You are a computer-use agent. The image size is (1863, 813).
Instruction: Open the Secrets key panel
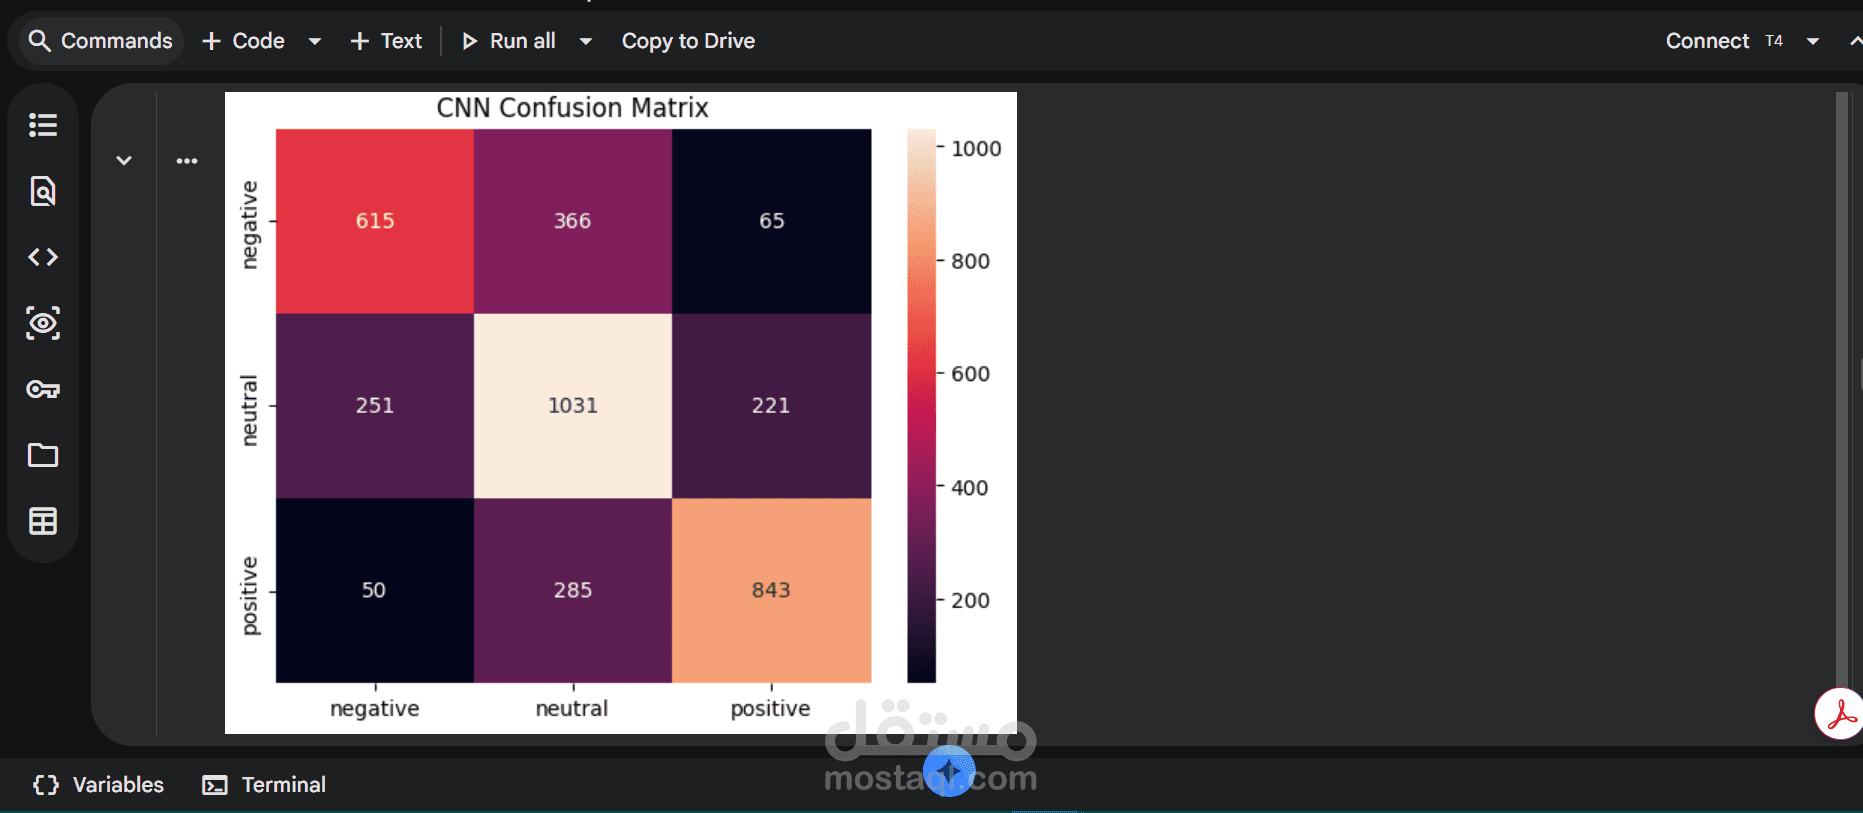[43, 389]
